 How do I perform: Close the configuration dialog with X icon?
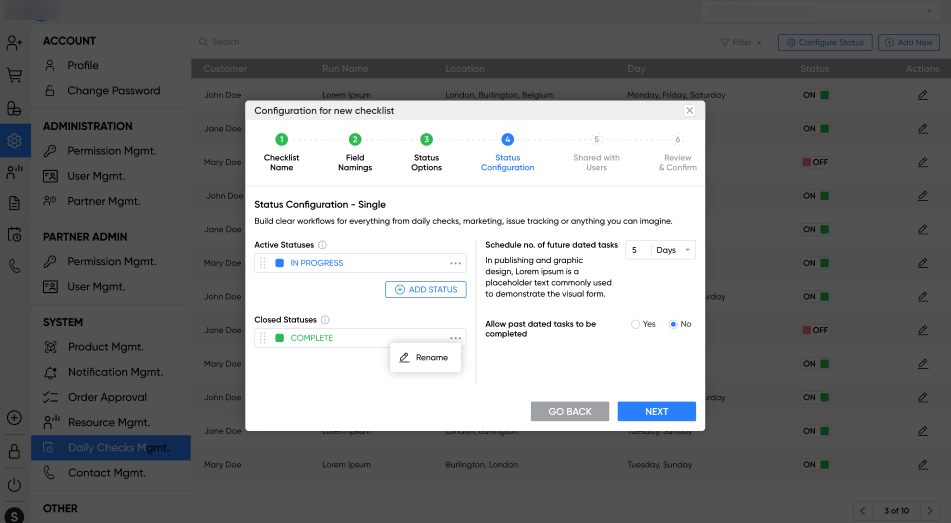point(689,111)
